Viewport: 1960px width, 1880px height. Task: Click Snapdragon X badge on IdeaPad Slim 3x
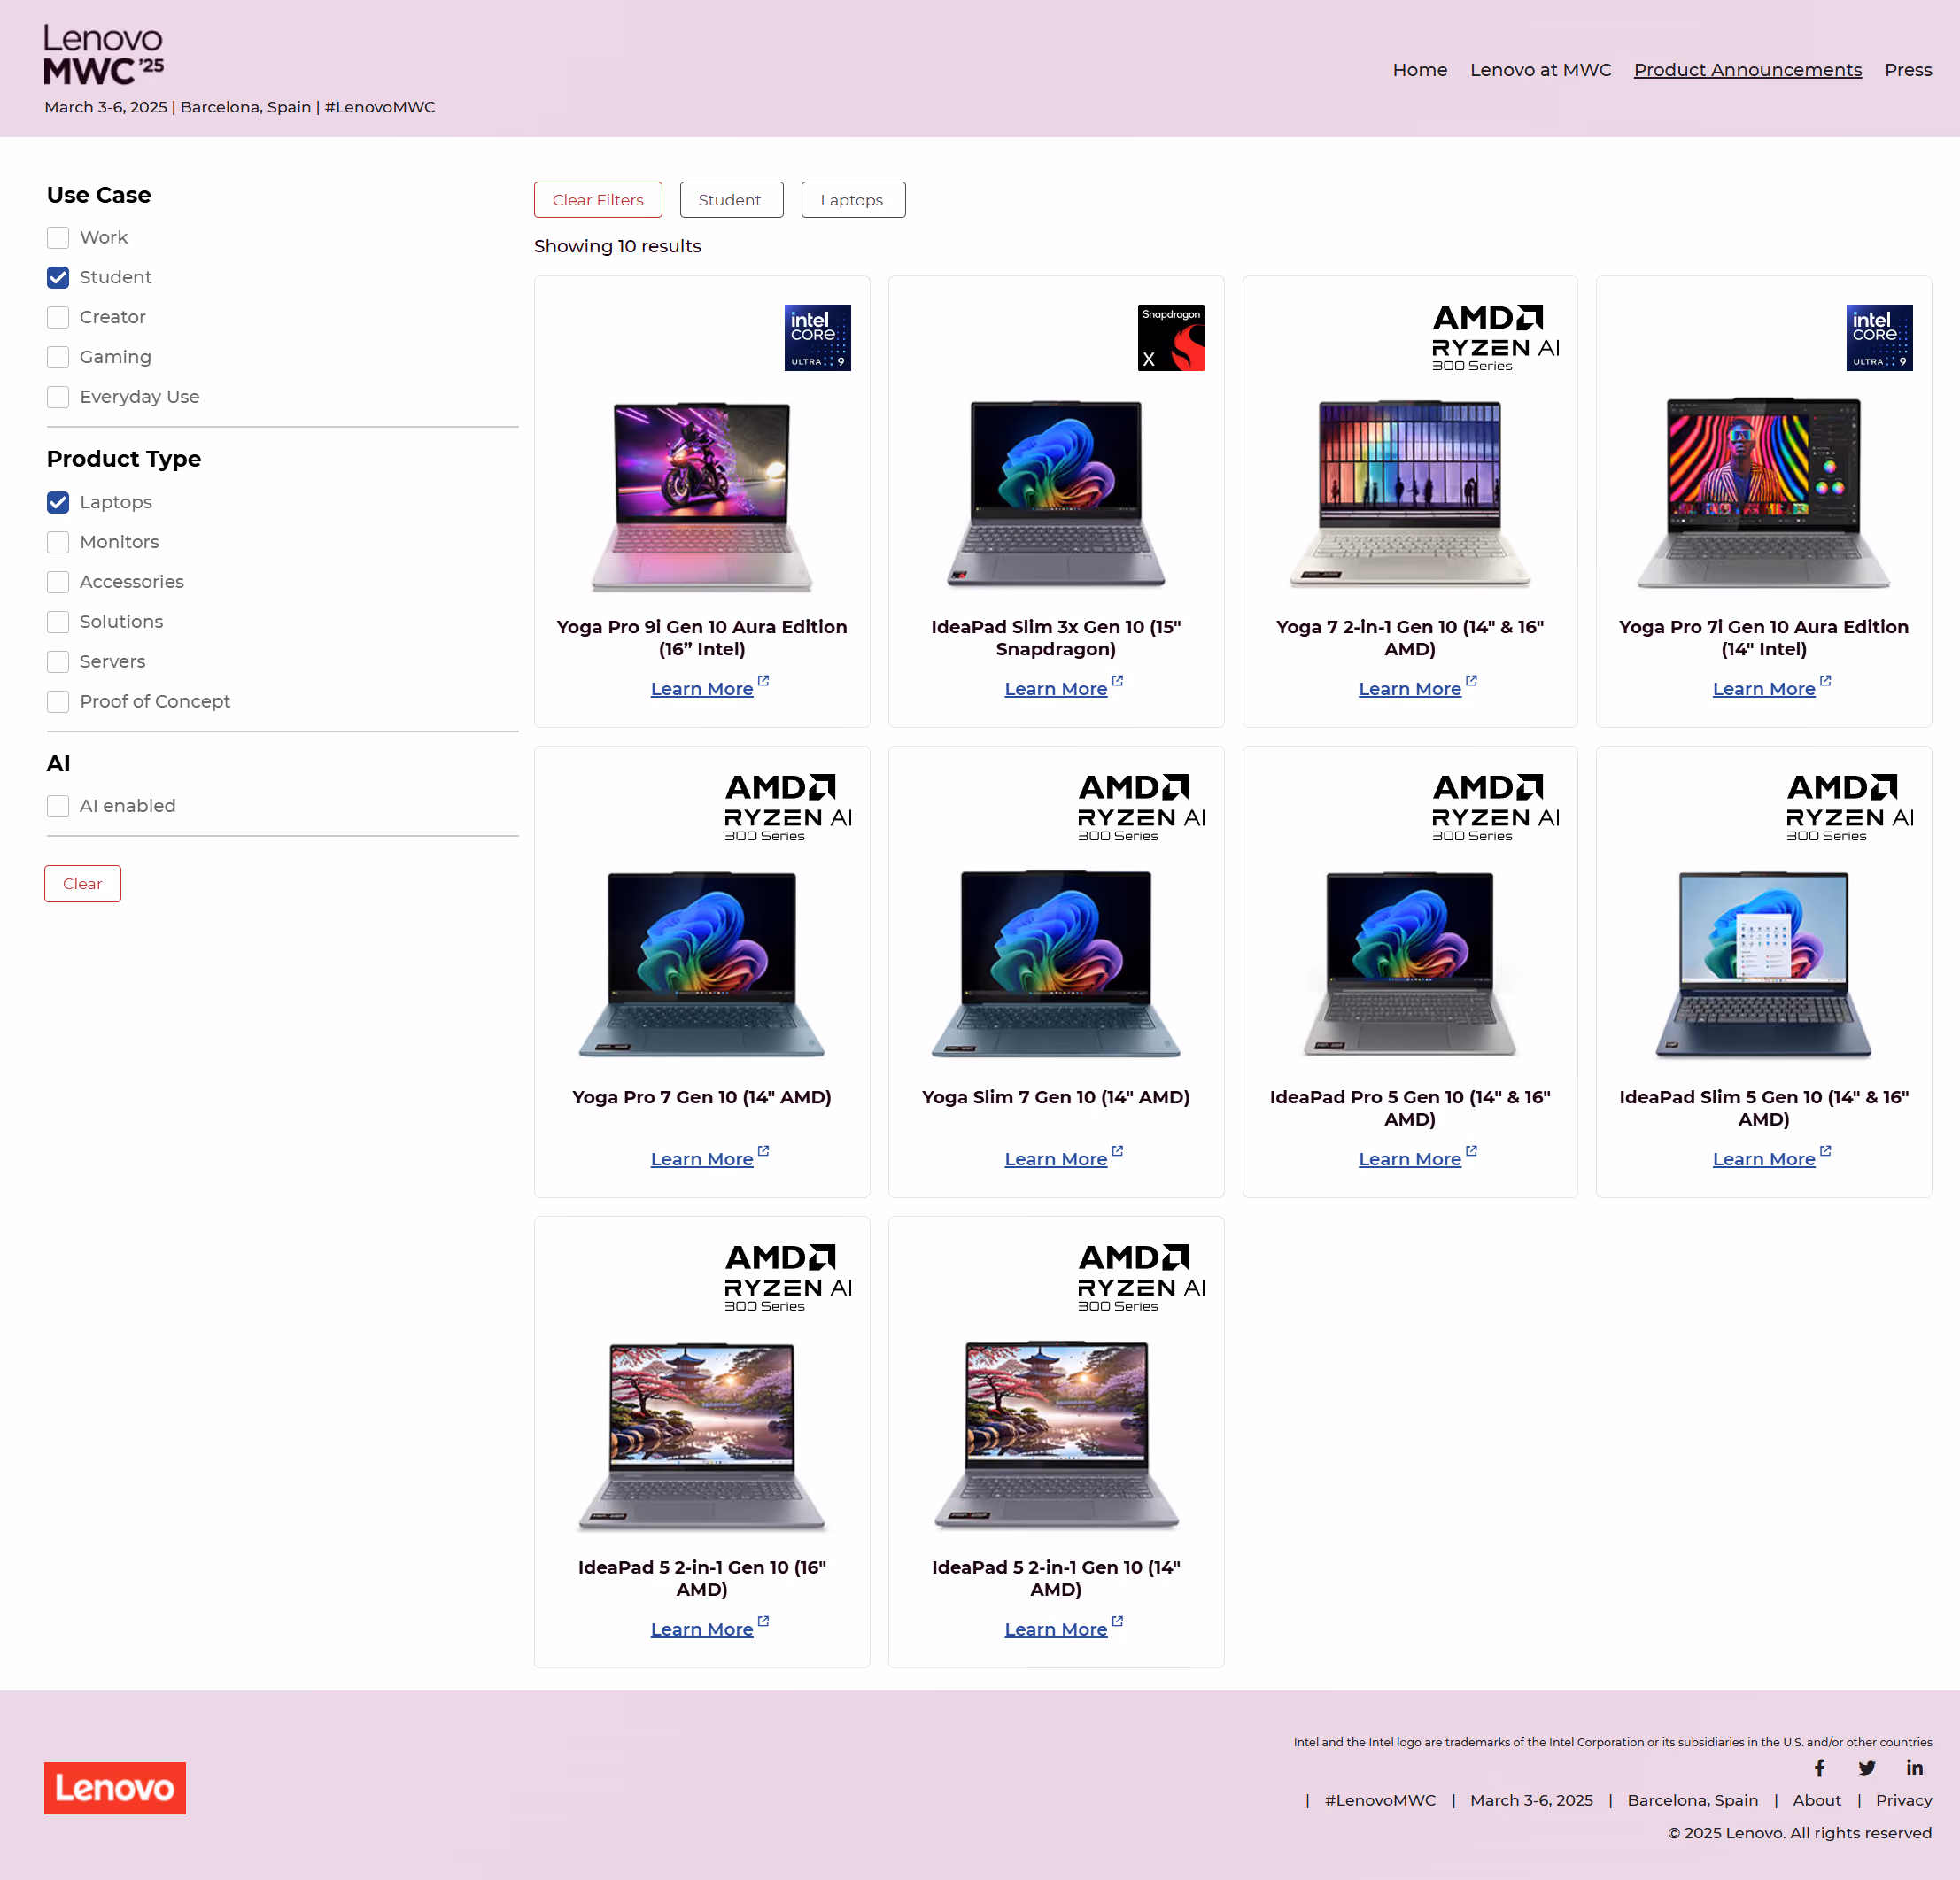pyautogui.click(x=1171, y=338)
